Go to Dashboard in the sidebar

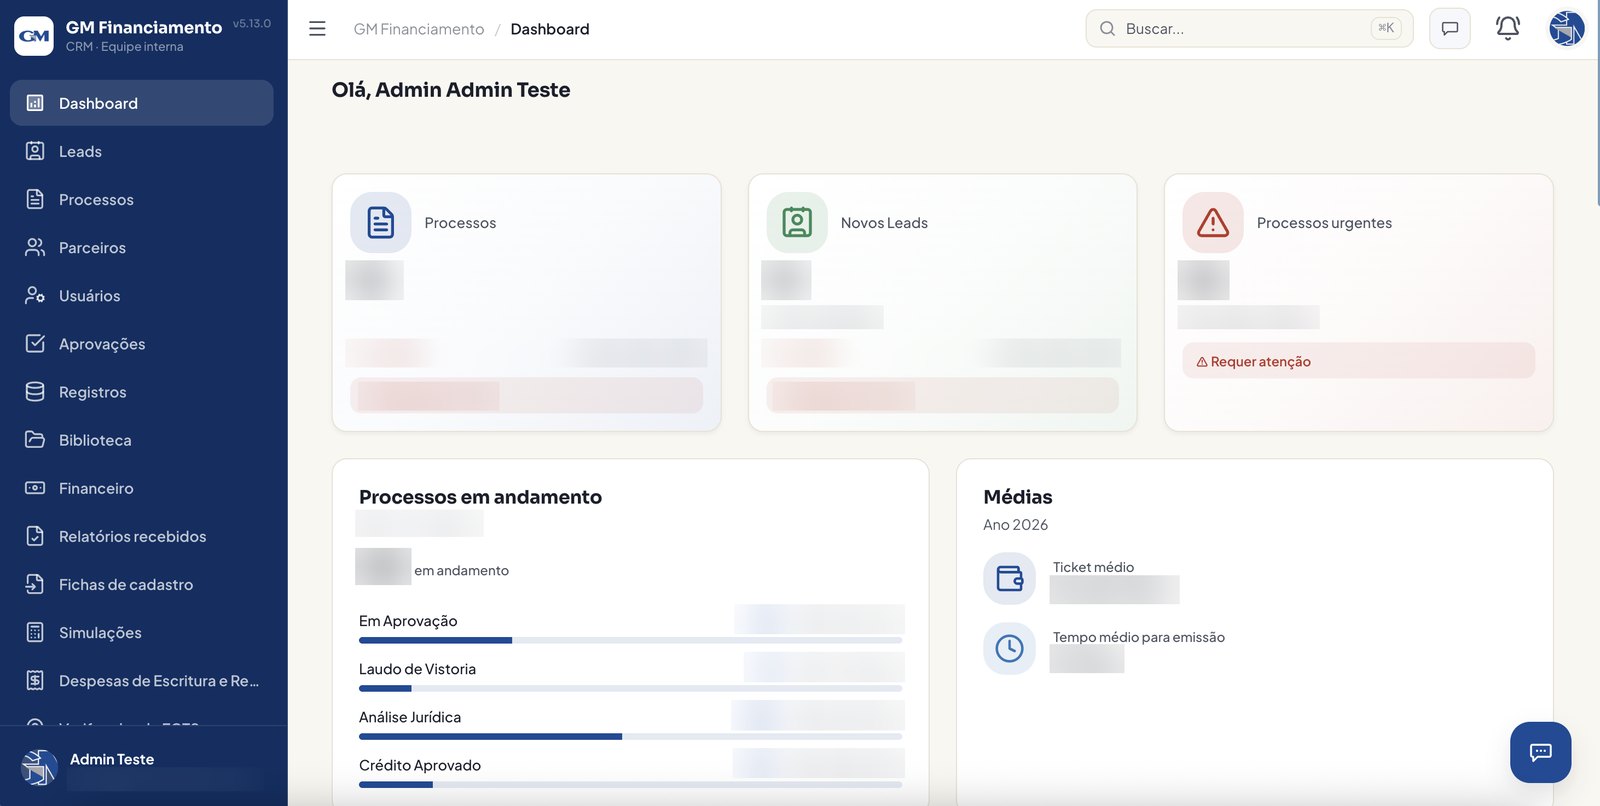pos(142,103)
